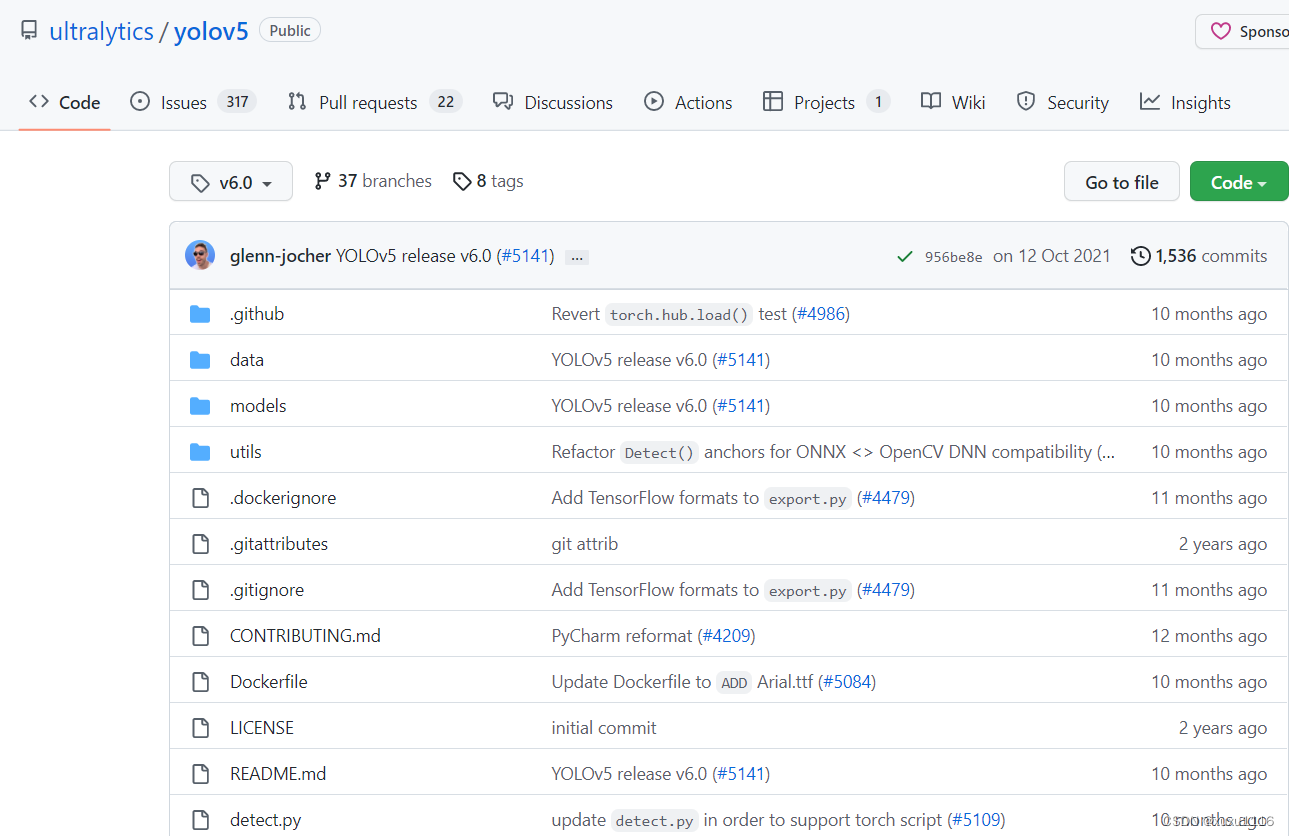The image size is (1289, 836).
Task: Open the Wiki tab
Action: (x=953, y=102)
